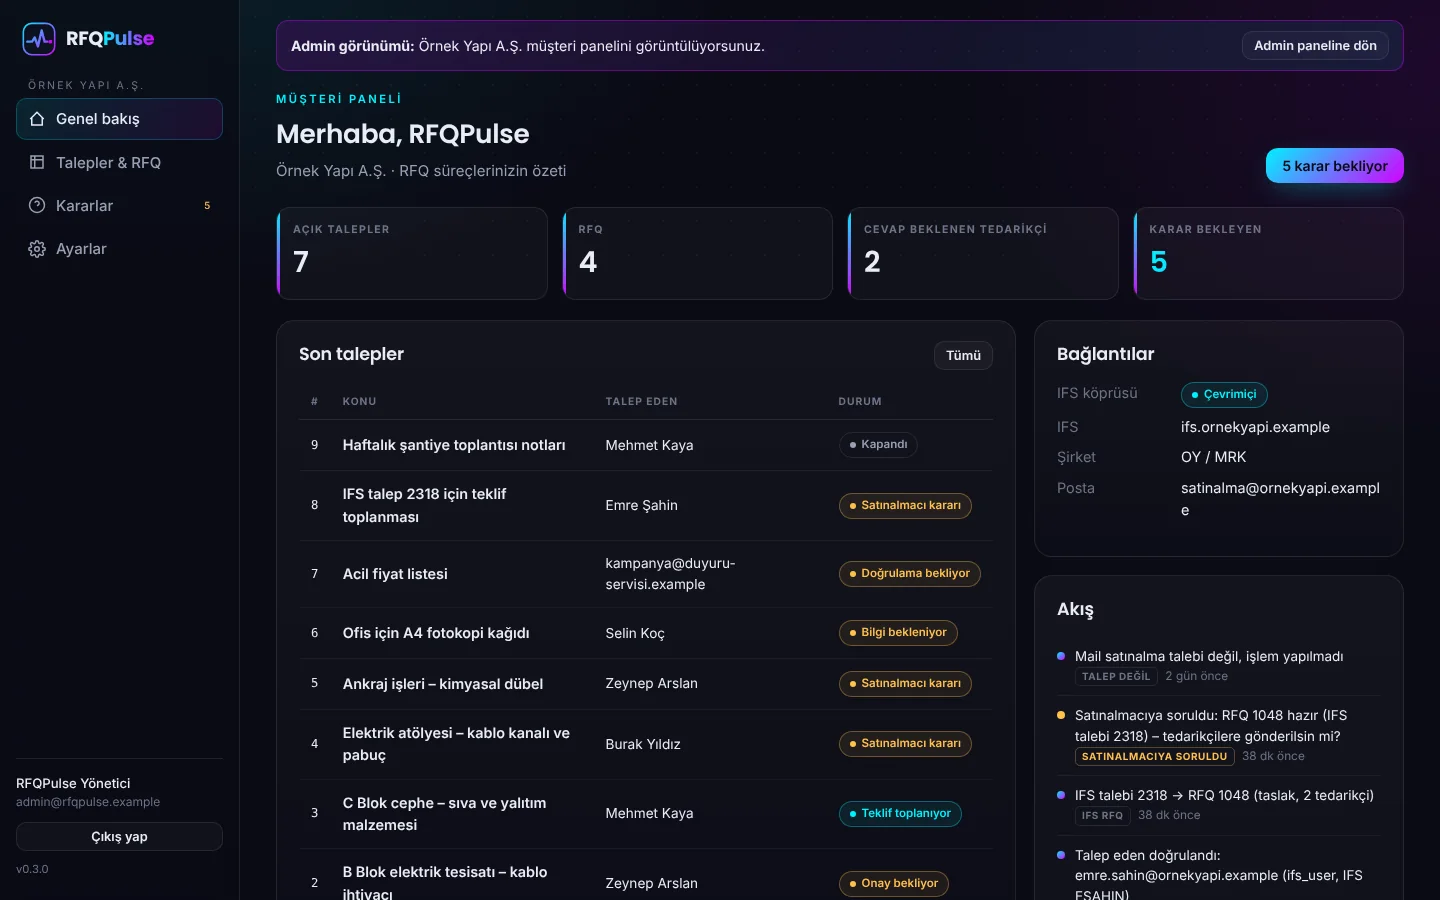Click the 5 karar bekliyor button

(x=1335, y=166)
